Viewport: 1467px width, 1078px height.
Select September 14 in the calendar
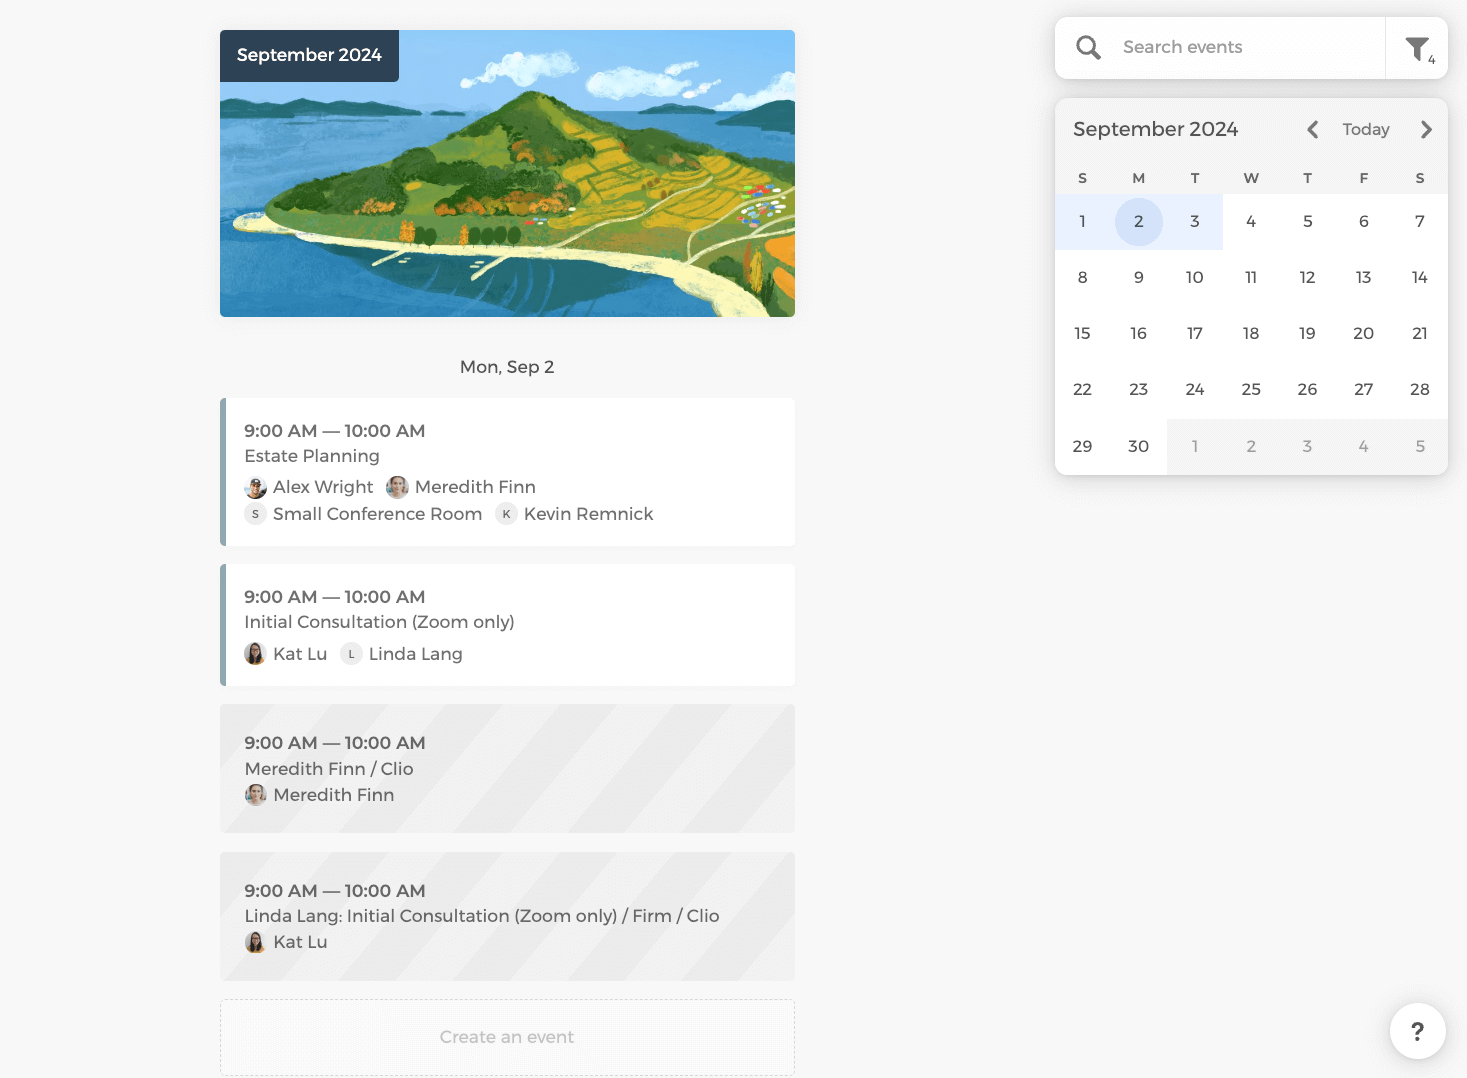1419,277
